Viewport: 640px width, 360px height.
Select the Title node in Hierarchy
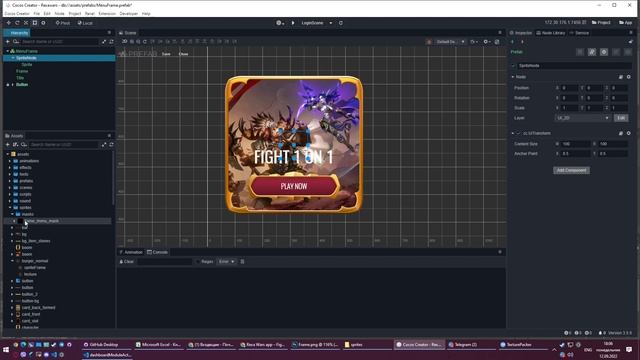(20, 78)
